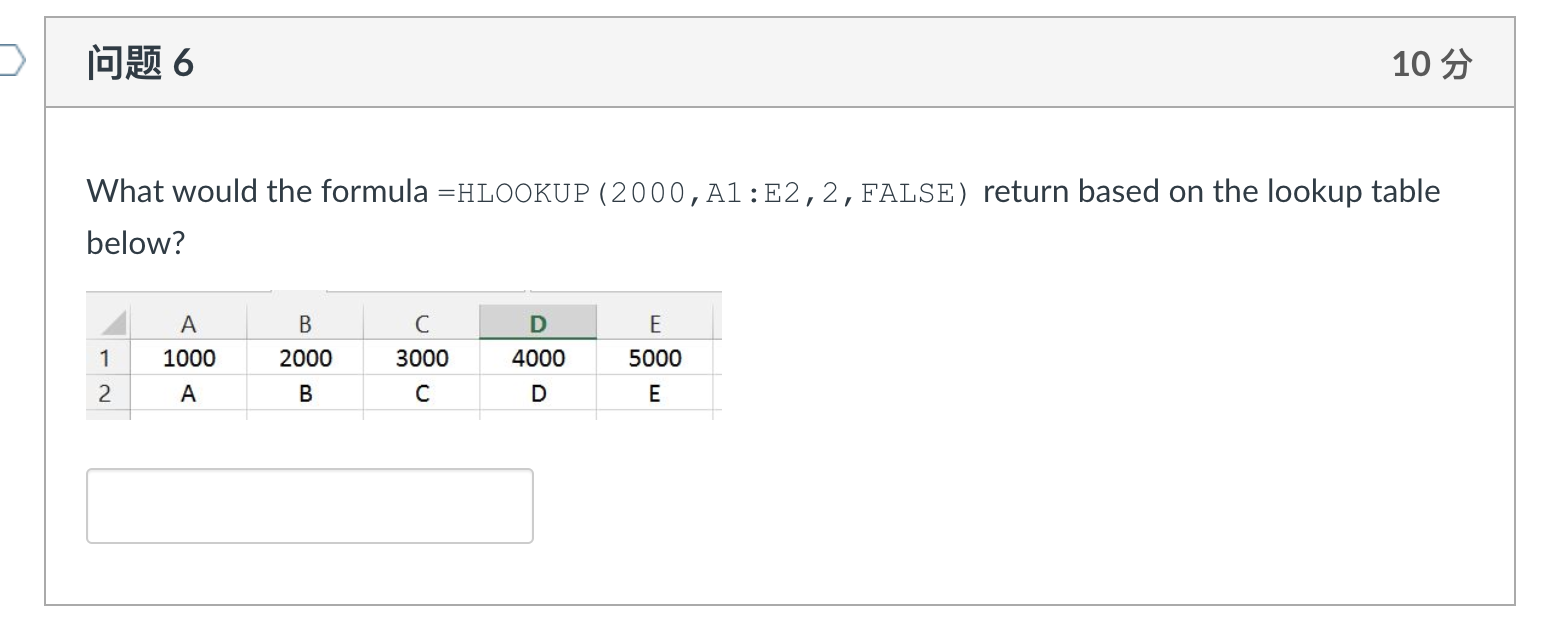This screenshot has height=630, width=1566.
Task: Select column header A in the table
Action: coord(189,322)
